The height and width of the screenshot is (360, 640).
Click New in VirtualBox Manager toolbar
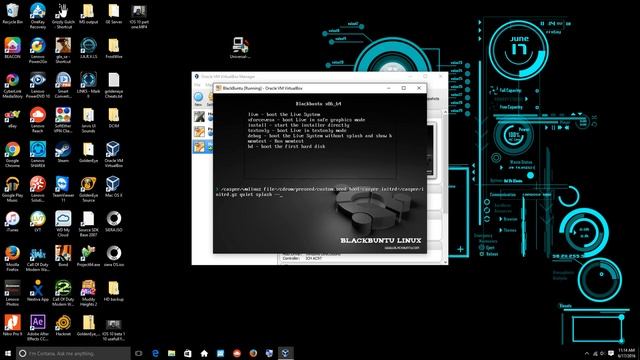(x=198, y=99)
